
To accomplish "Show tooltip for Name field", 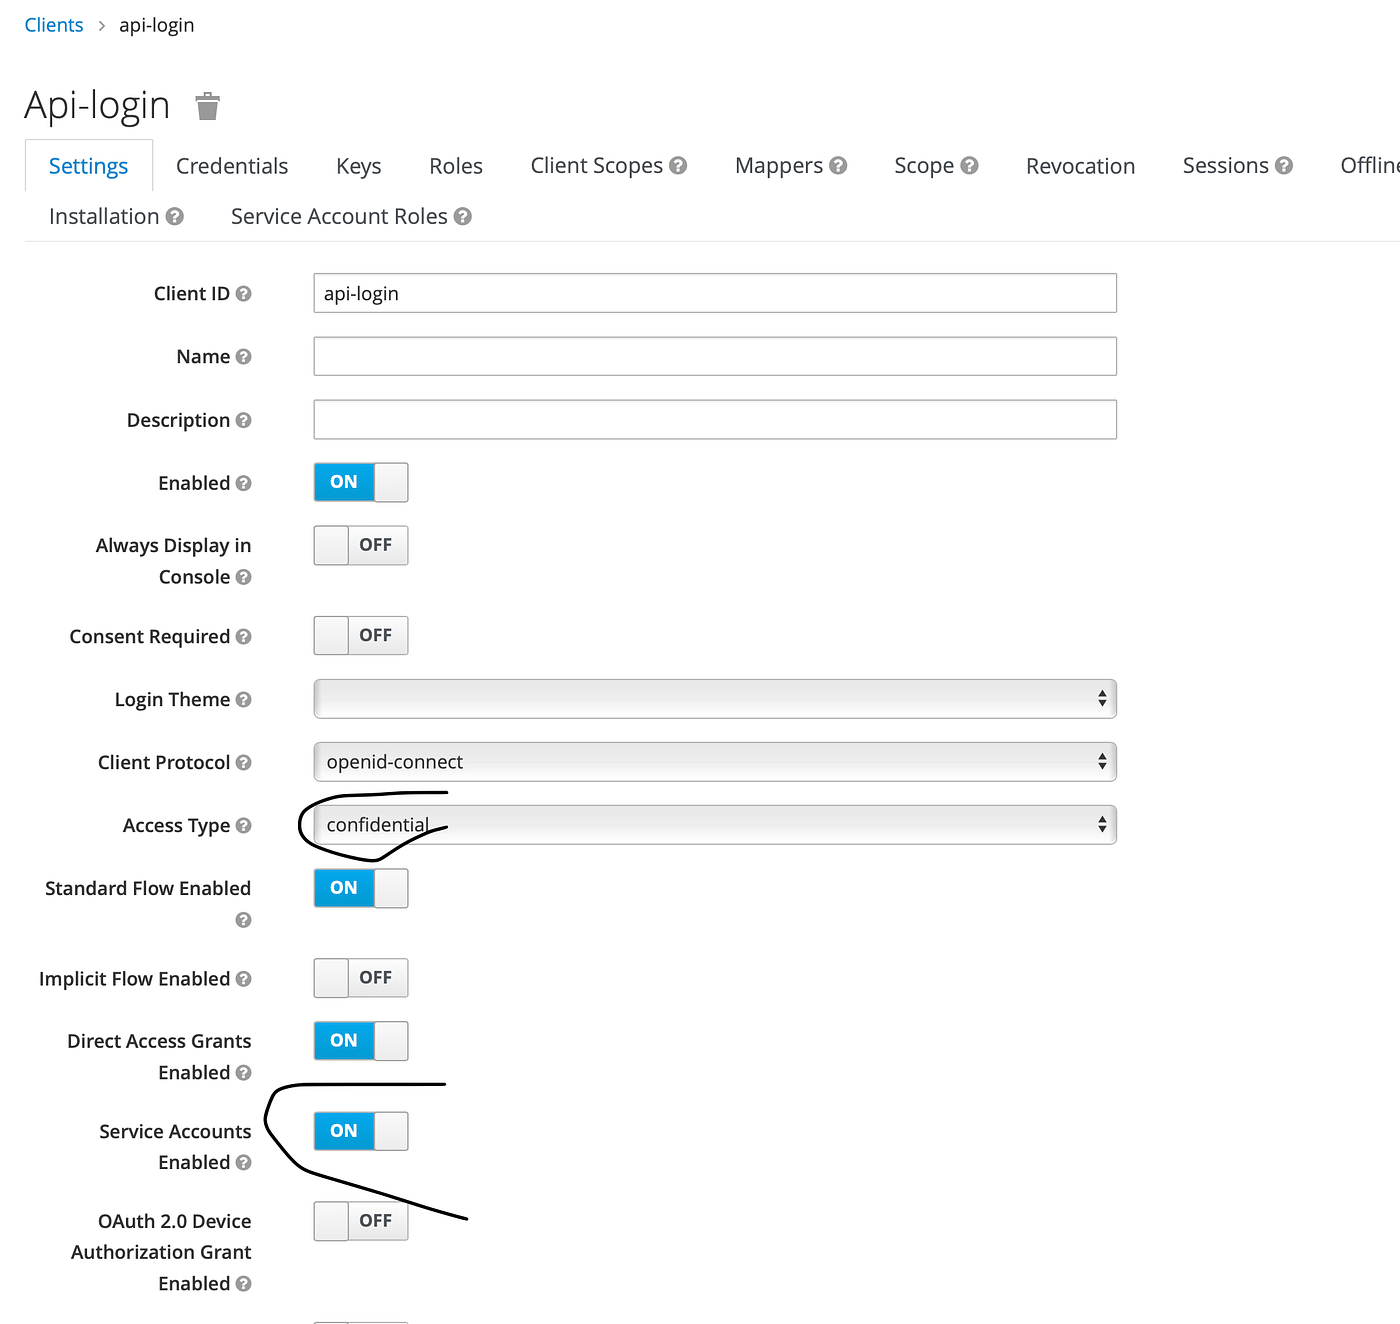I will tap(243, 357).
